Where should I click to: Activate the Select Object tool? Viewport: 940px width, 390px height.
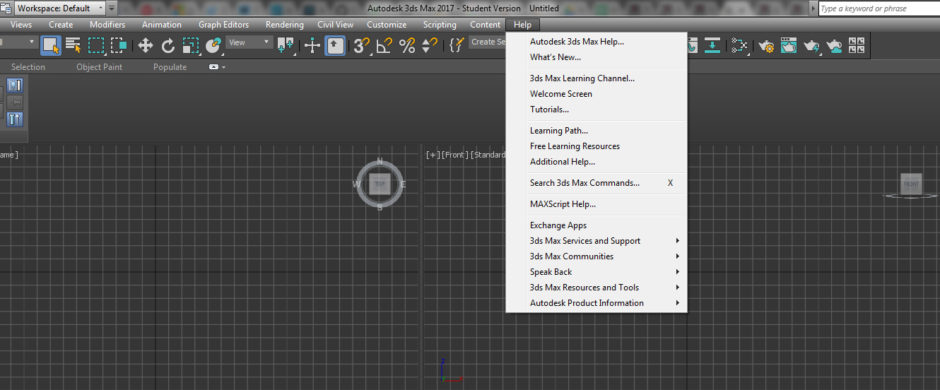pyautogui.click(x=52, y=46)
